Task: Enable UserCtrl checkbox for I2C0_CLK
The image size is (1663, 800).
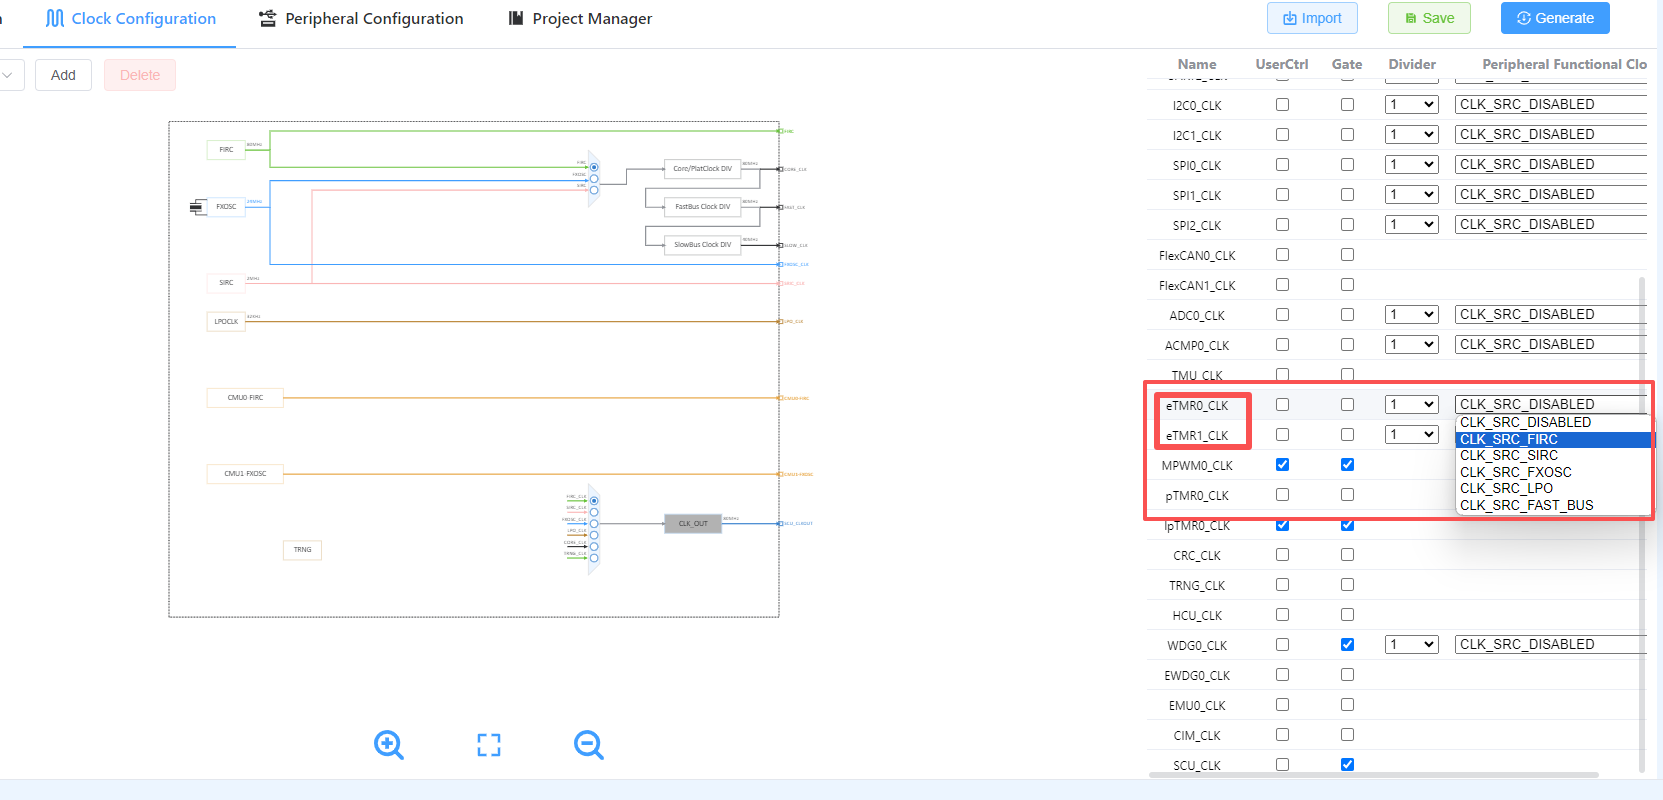Action: pyautogui.click(x=1282, y=105)
